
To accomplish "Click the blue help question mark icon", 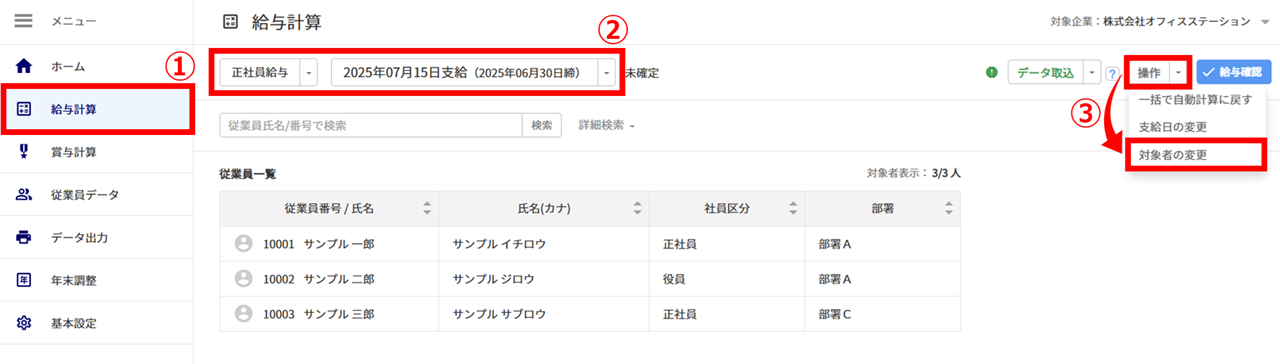I will click(1111, 74).
